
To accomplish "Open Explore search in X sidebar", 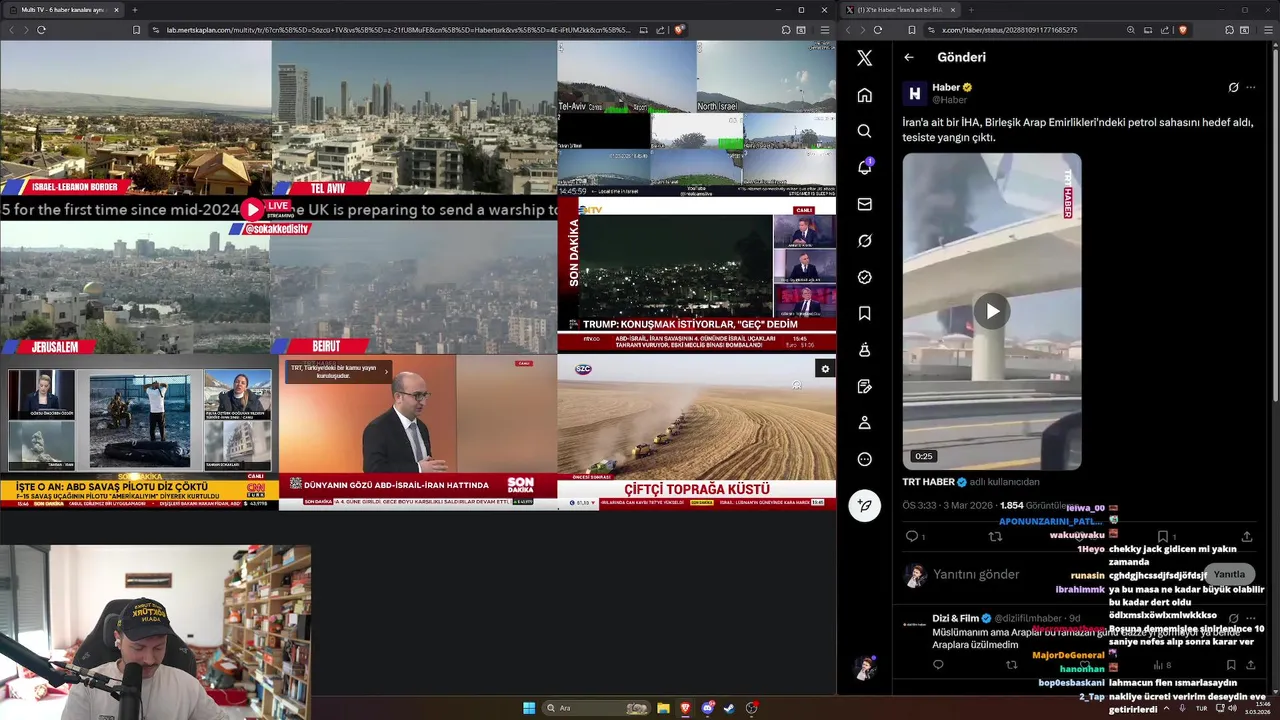I will click(x=865, y=131).
